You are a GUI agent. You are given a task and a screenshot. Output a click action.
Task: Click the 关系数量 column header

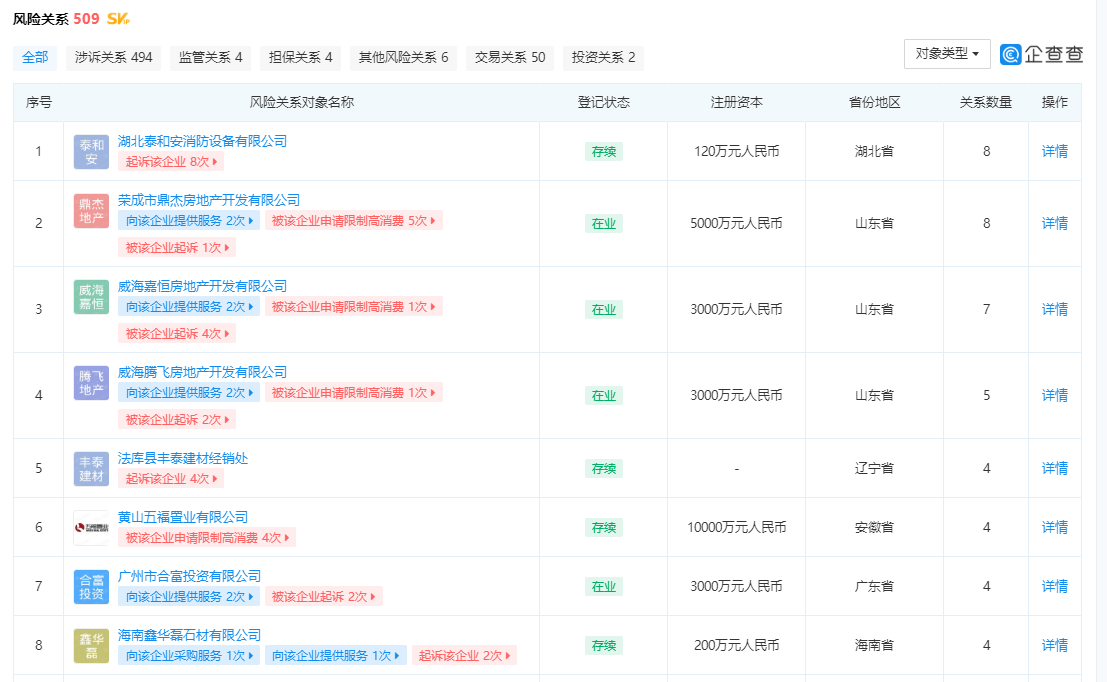tap(986, 103)
